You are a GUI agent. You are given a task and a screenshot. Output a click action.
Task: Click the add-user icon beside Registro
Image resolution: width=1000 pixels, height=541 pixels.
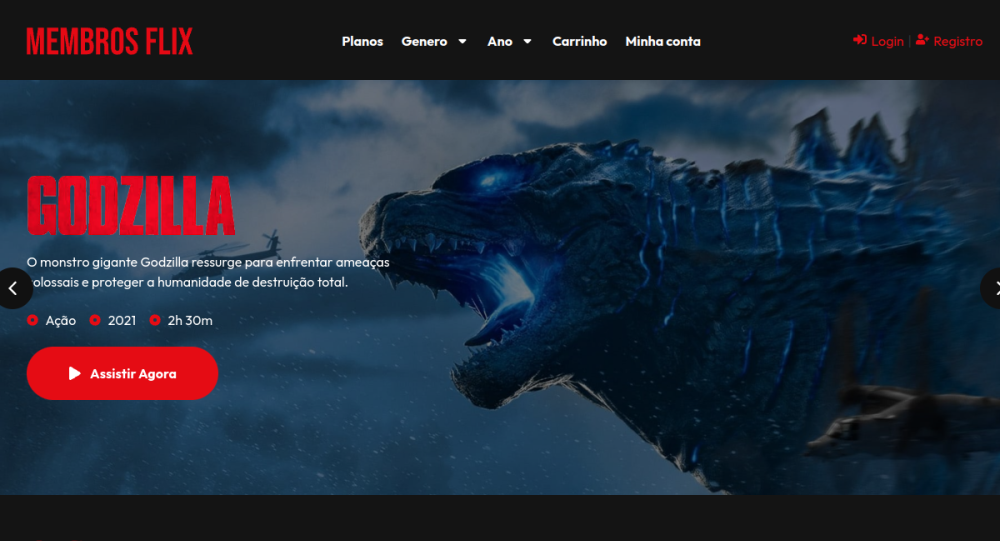coord(922,40)
